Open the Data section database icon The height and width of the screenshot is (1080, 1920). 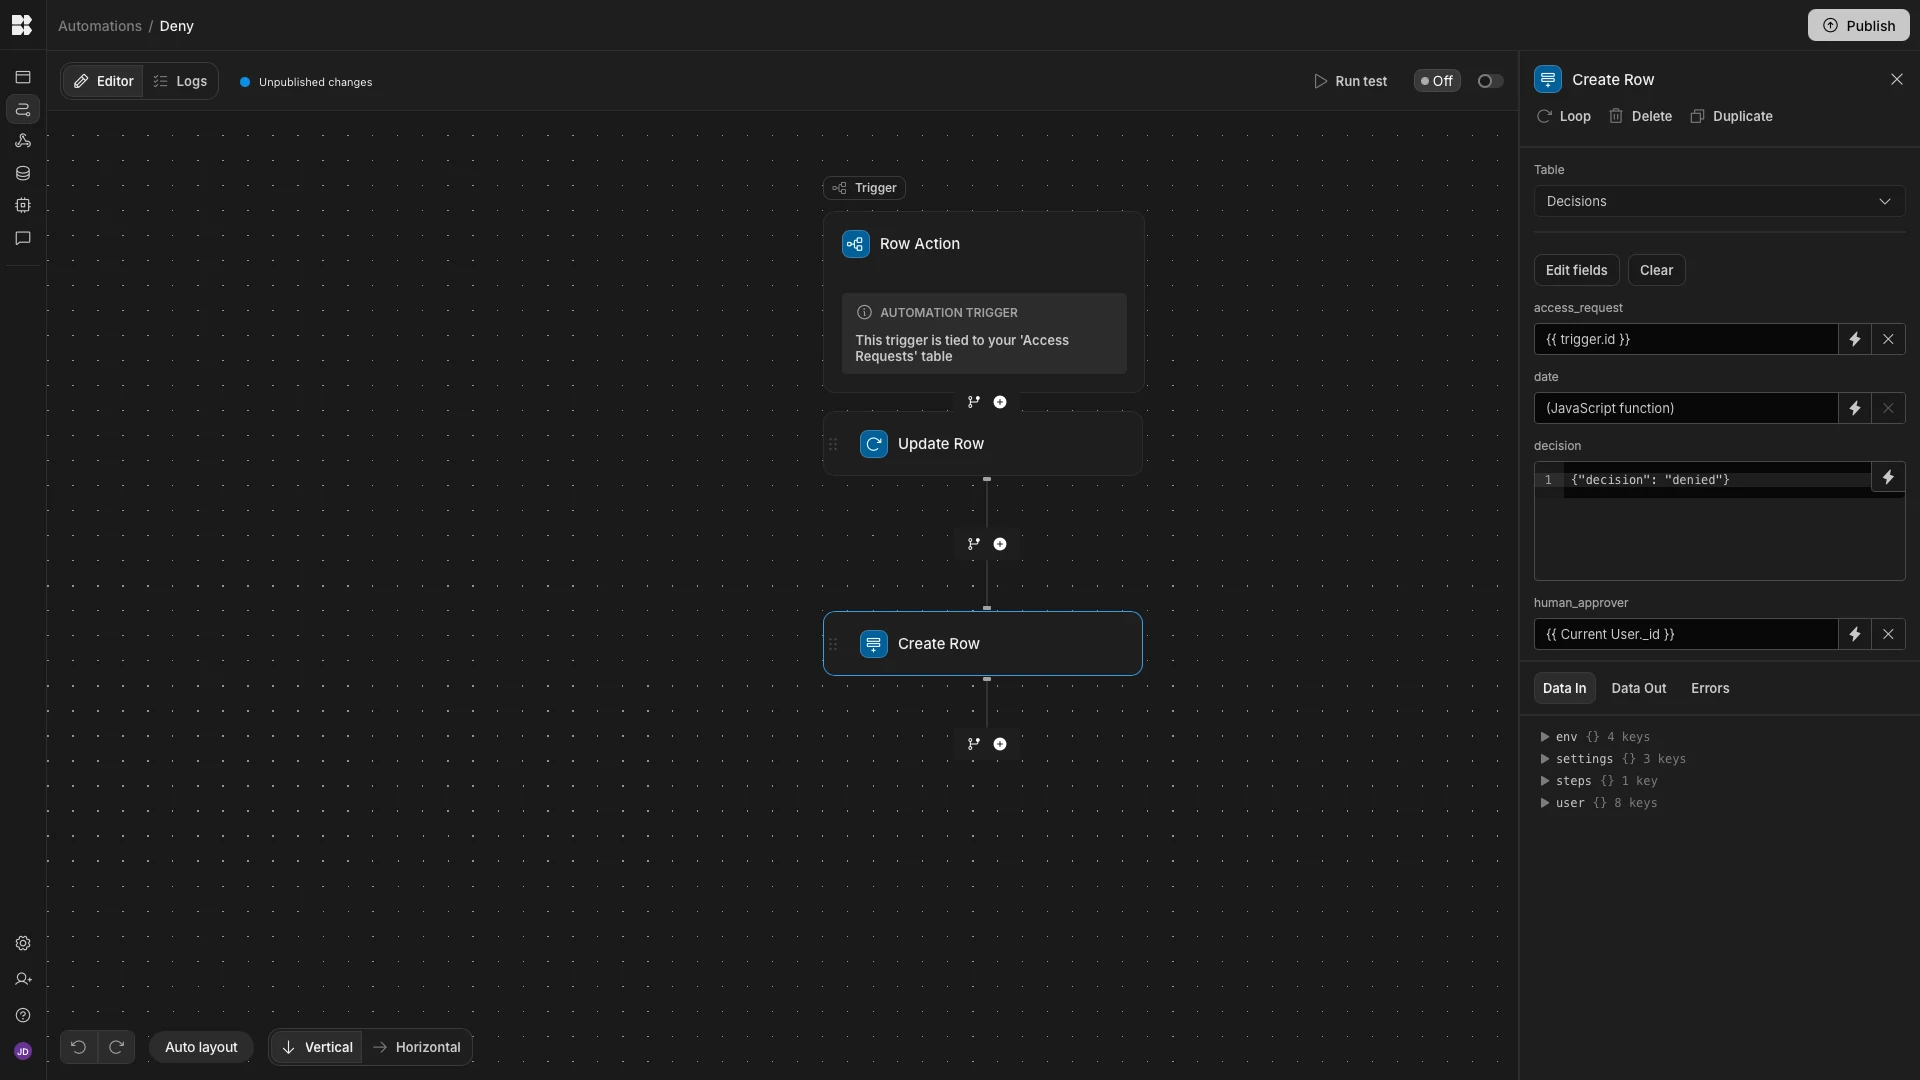coord(22,173)
